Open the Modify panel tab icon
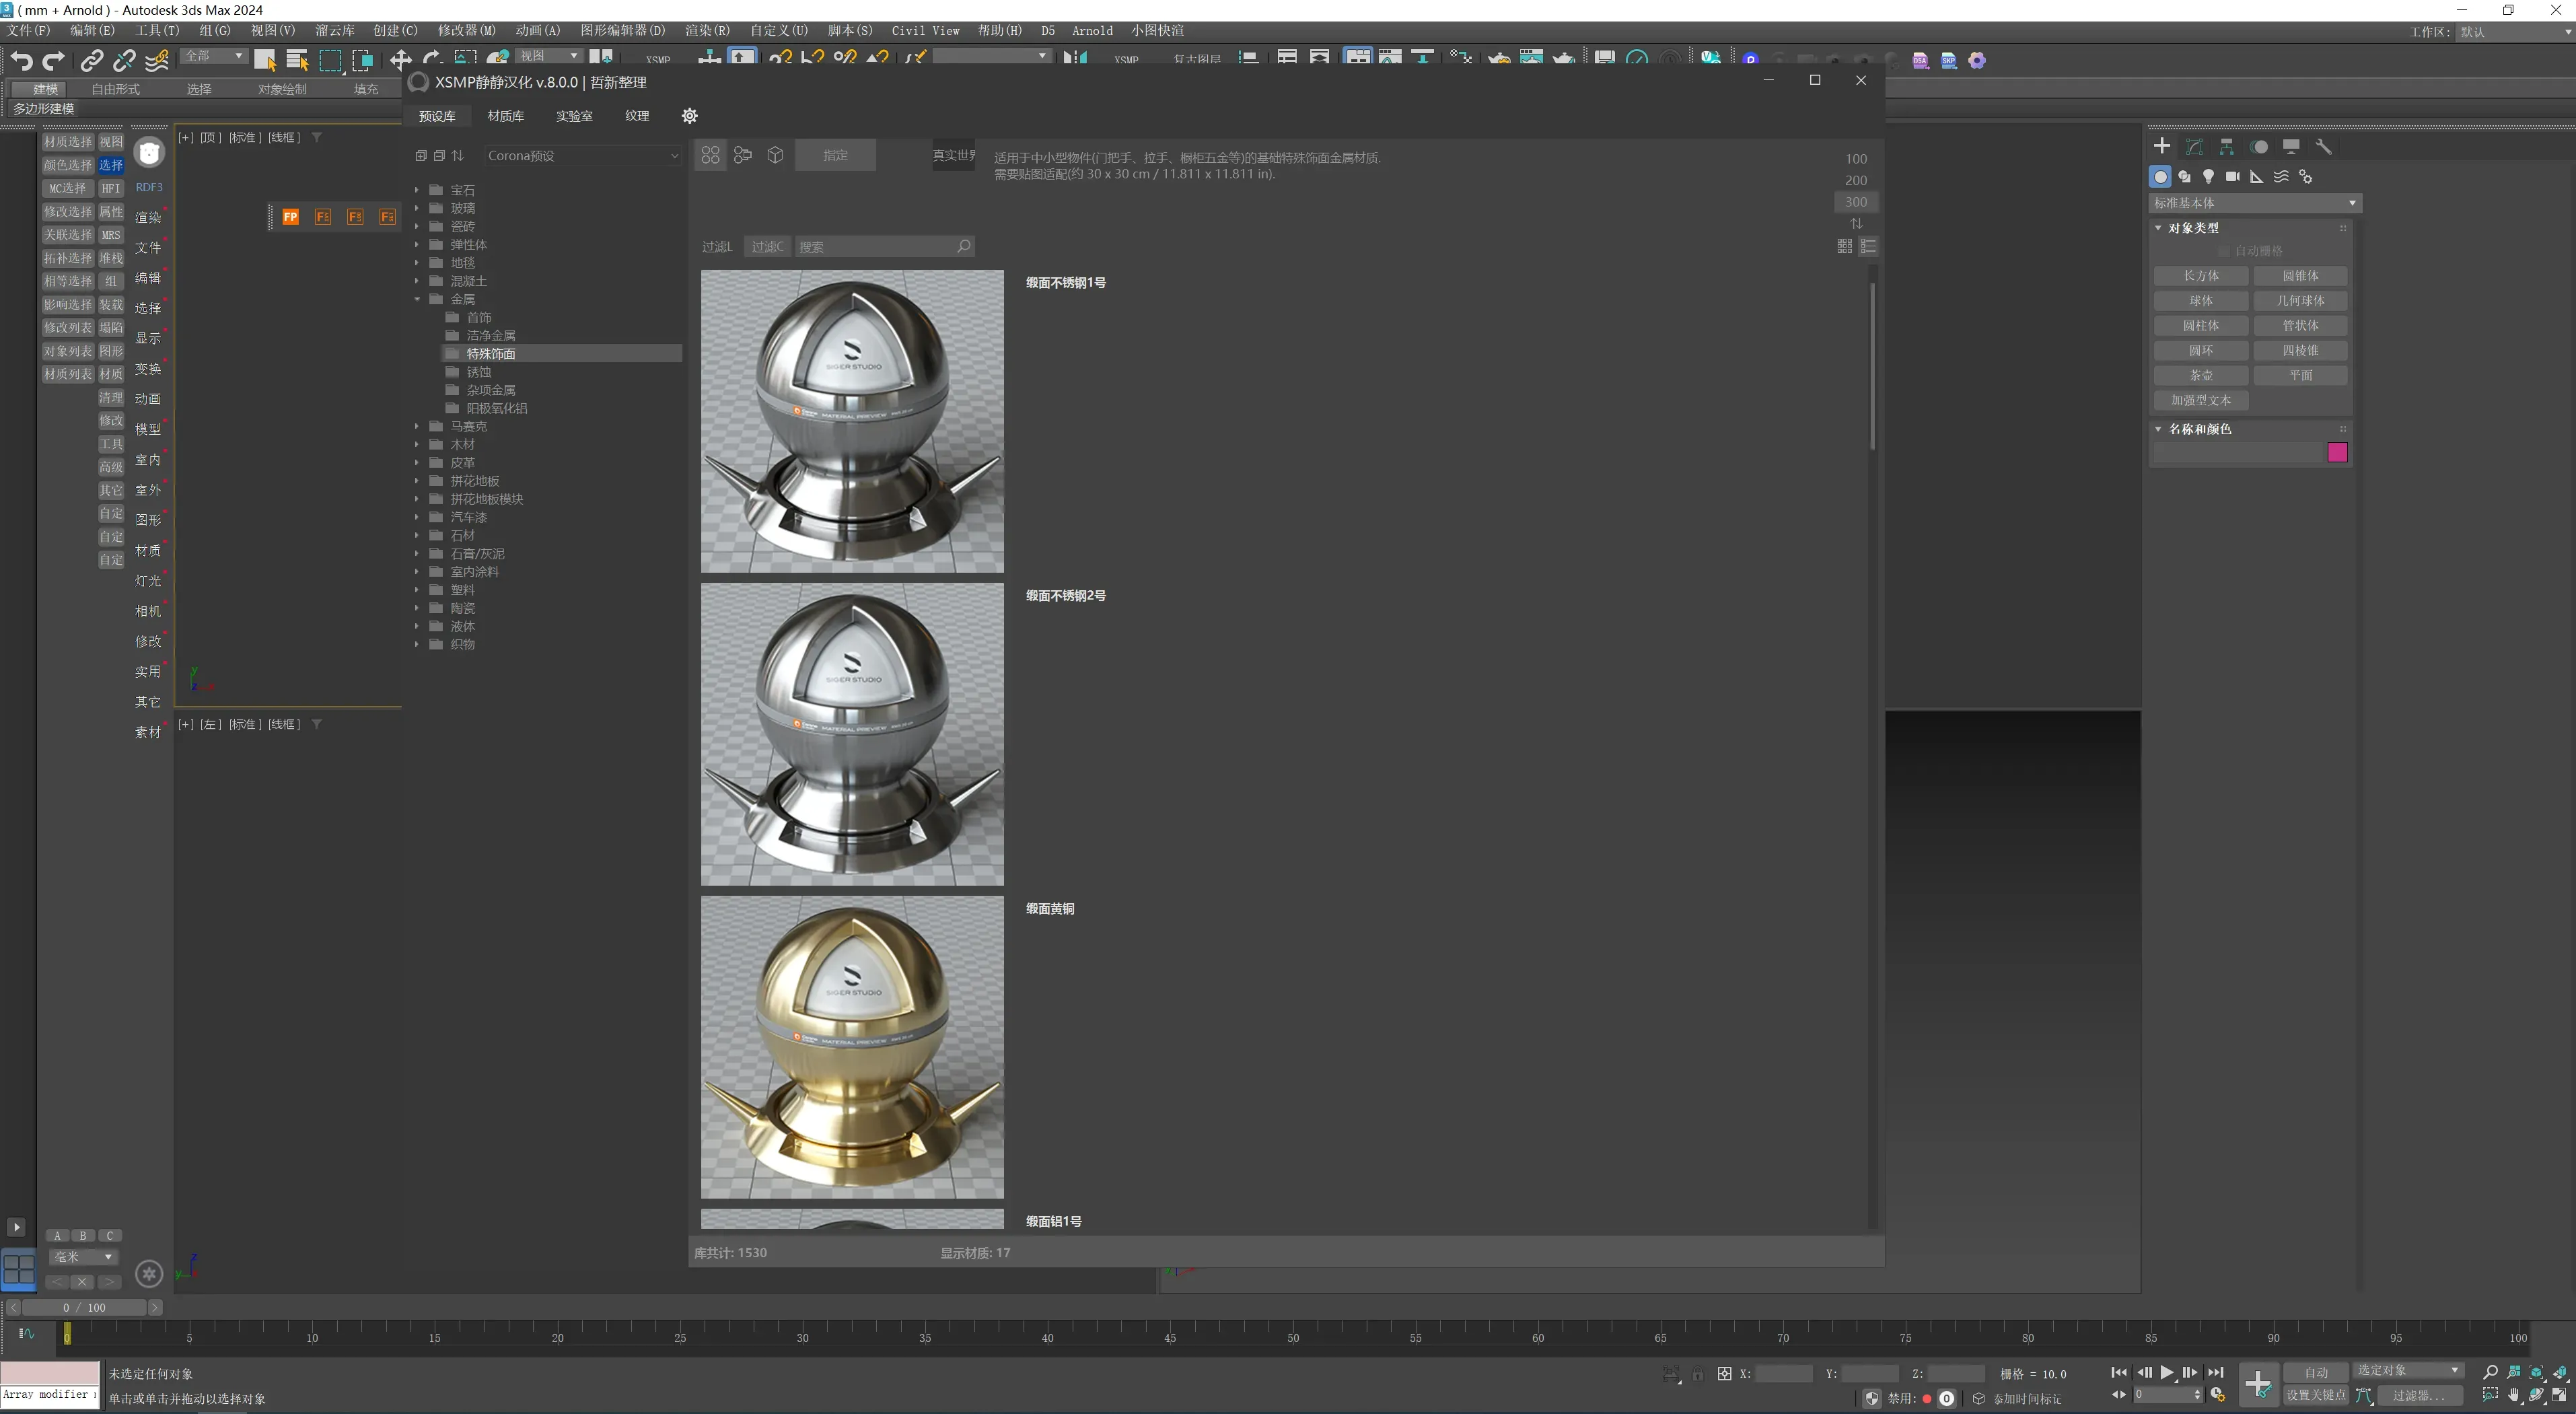 (x=2194, y=147)
